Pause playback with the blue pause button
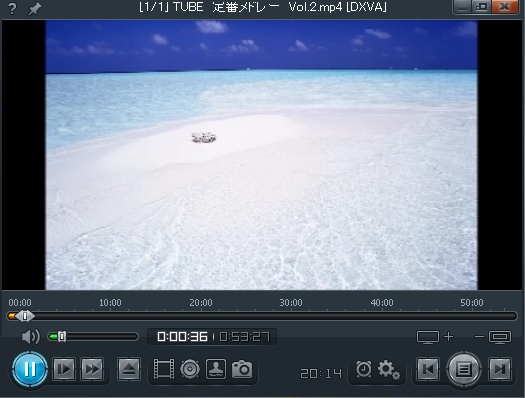 (30, 369)
